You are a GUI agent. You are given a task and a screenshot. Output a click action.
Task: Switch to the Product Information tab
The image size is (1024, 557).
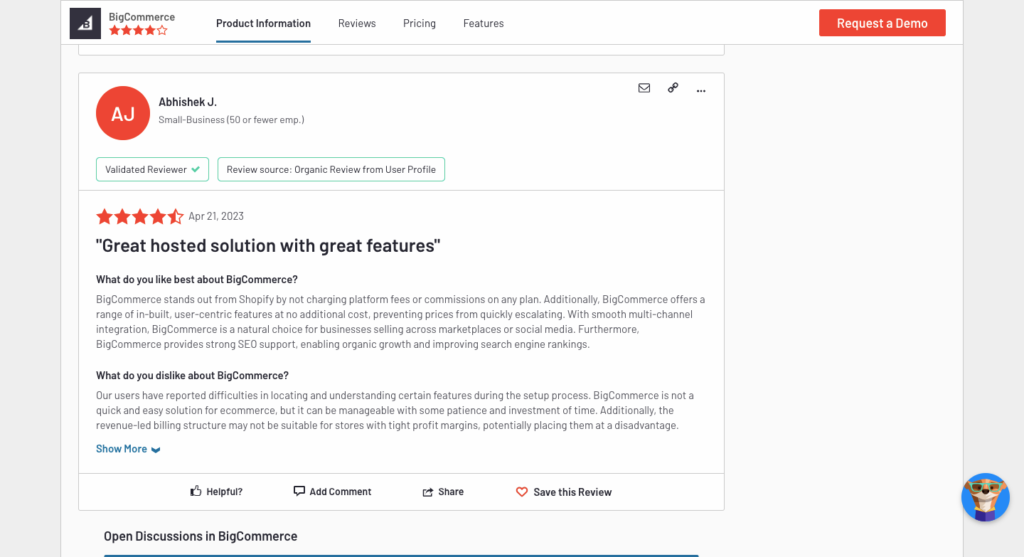pyautogui.click(x=263, y=24)
